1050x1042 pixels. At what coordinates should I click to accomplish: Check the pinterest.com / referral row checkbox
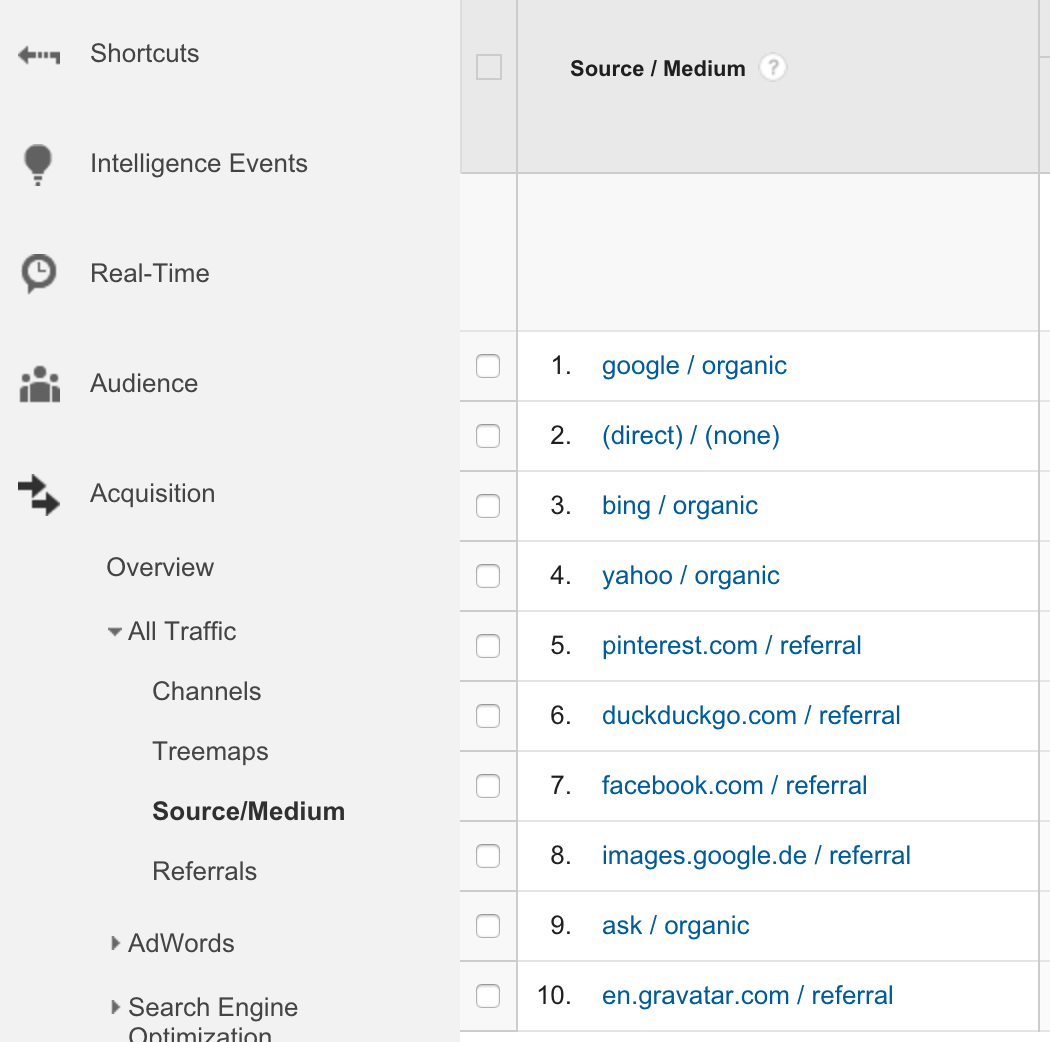click(488, 646)
